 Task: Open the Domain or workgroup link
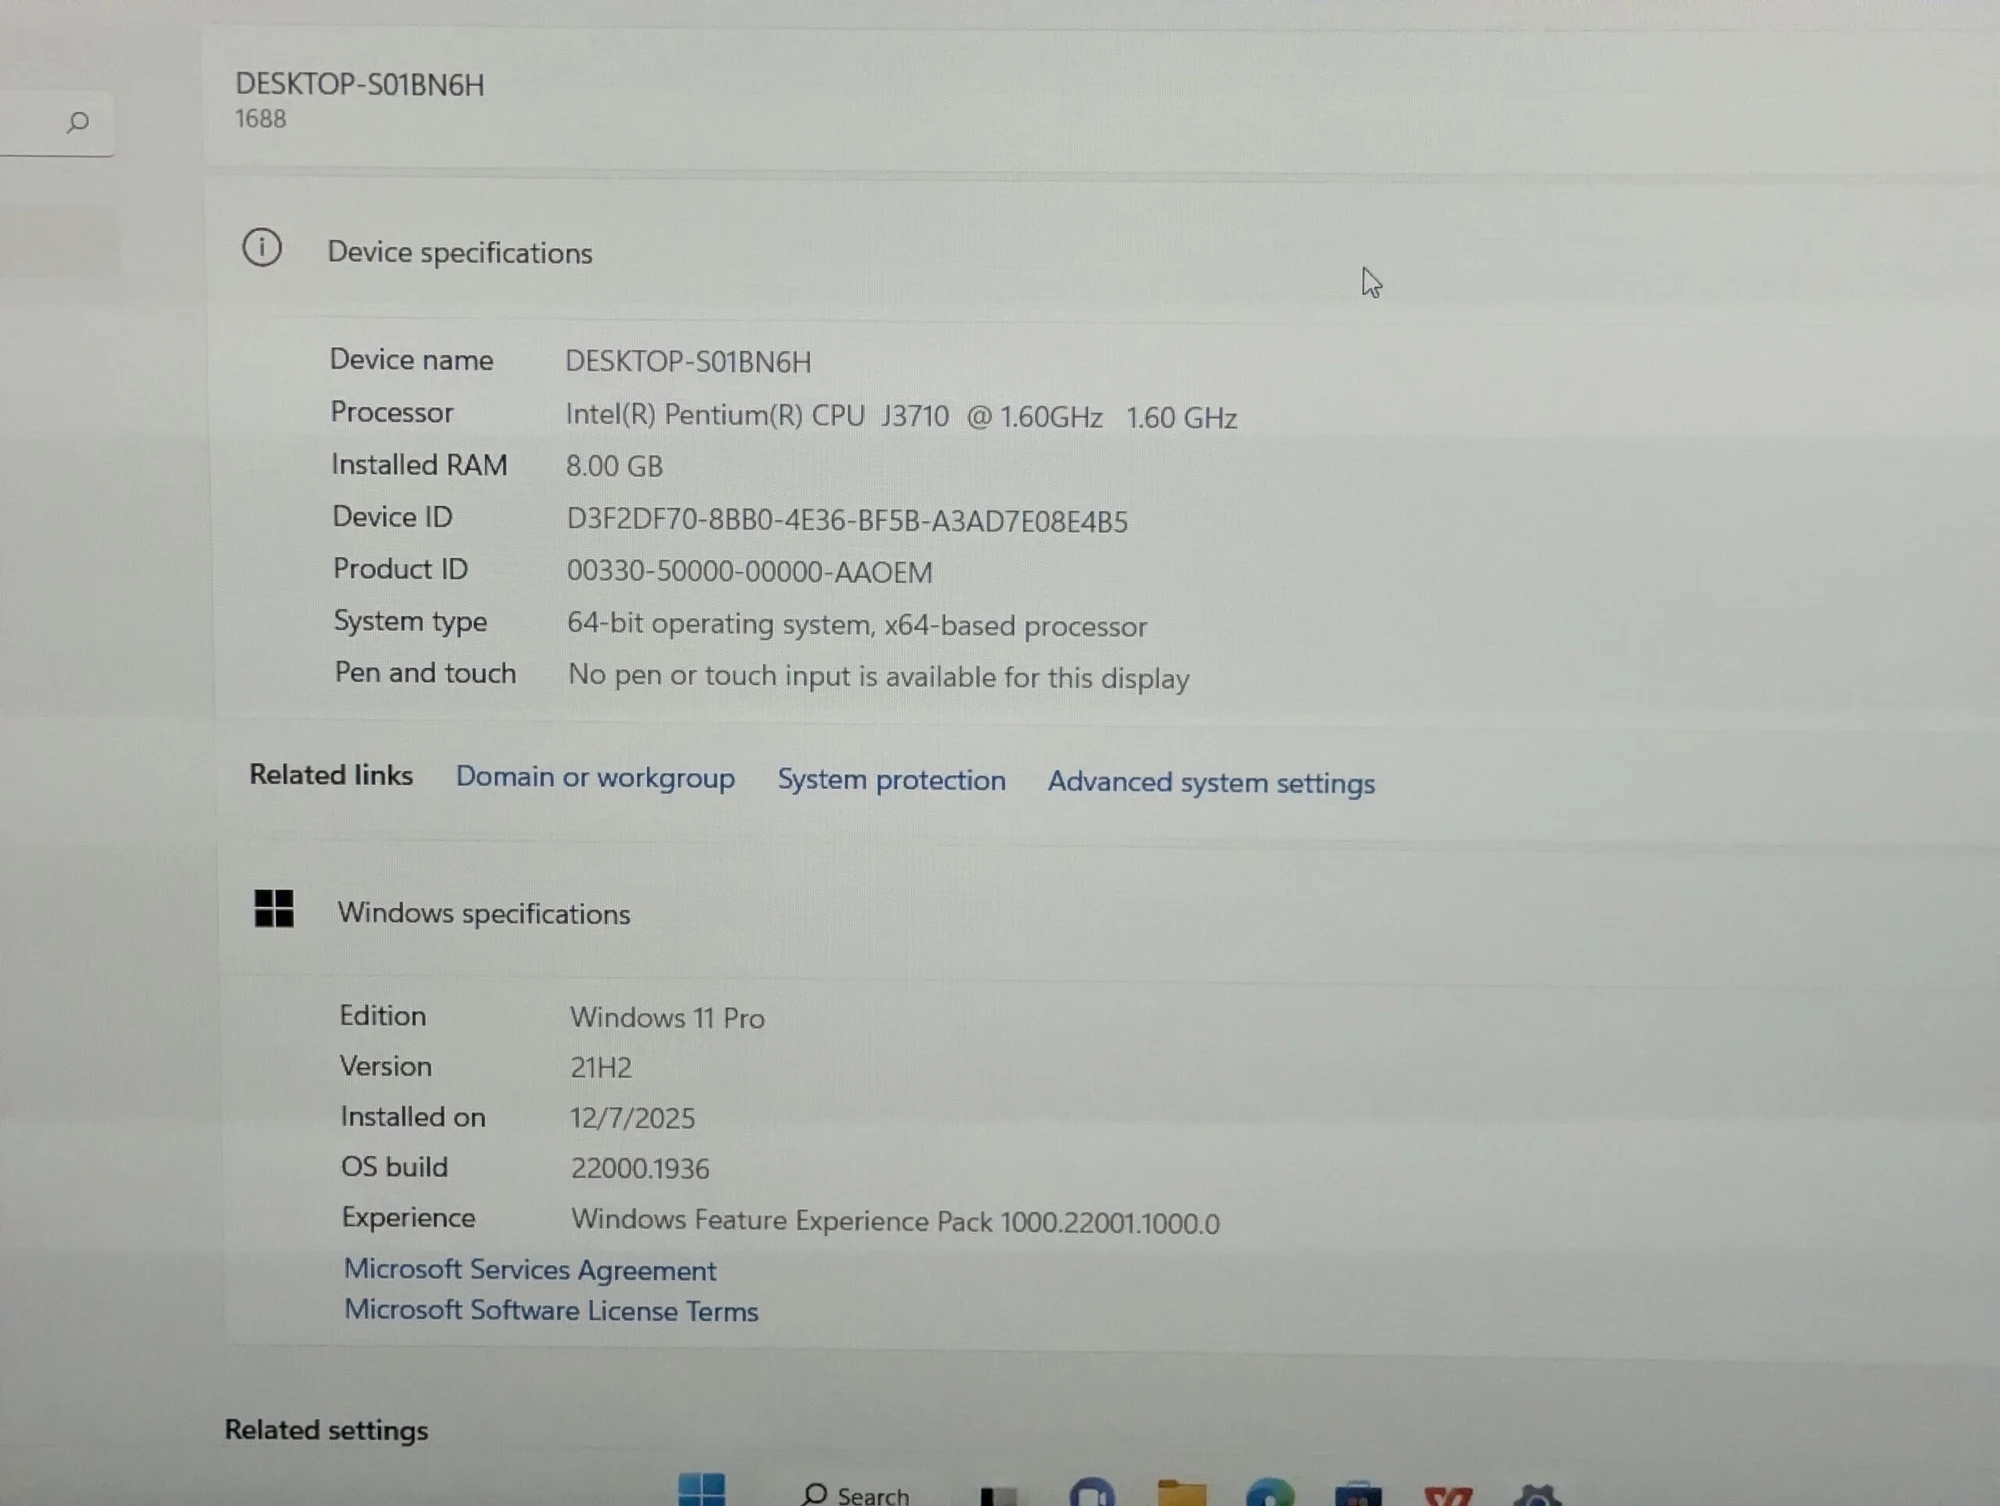[595, 777]
